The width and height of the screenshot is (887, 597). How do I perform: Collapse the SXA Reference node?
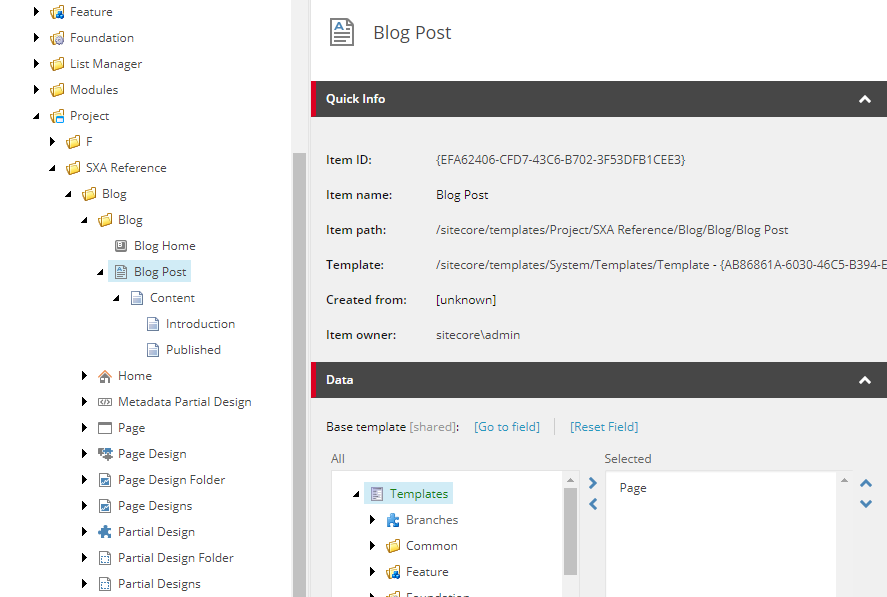click(52, 168)
